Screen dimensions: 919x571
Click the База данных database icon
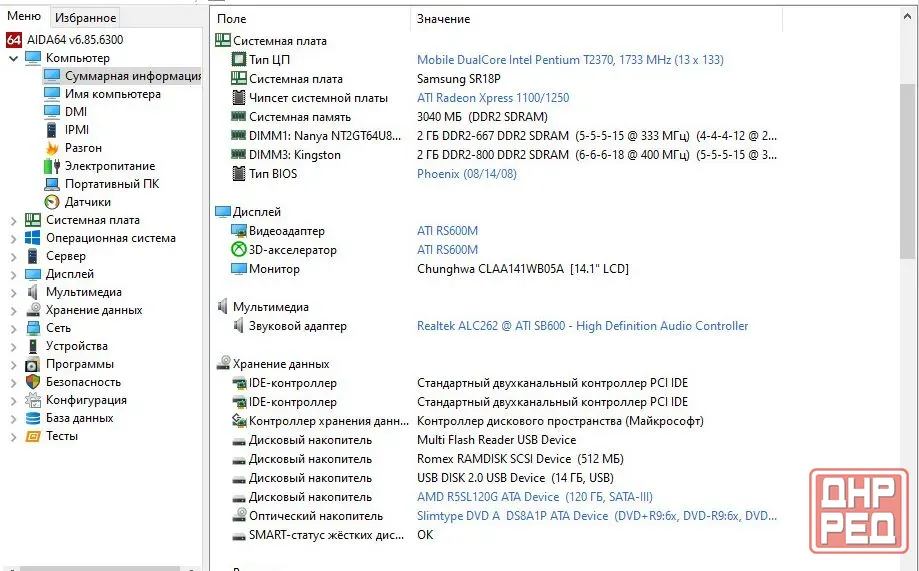33,418
